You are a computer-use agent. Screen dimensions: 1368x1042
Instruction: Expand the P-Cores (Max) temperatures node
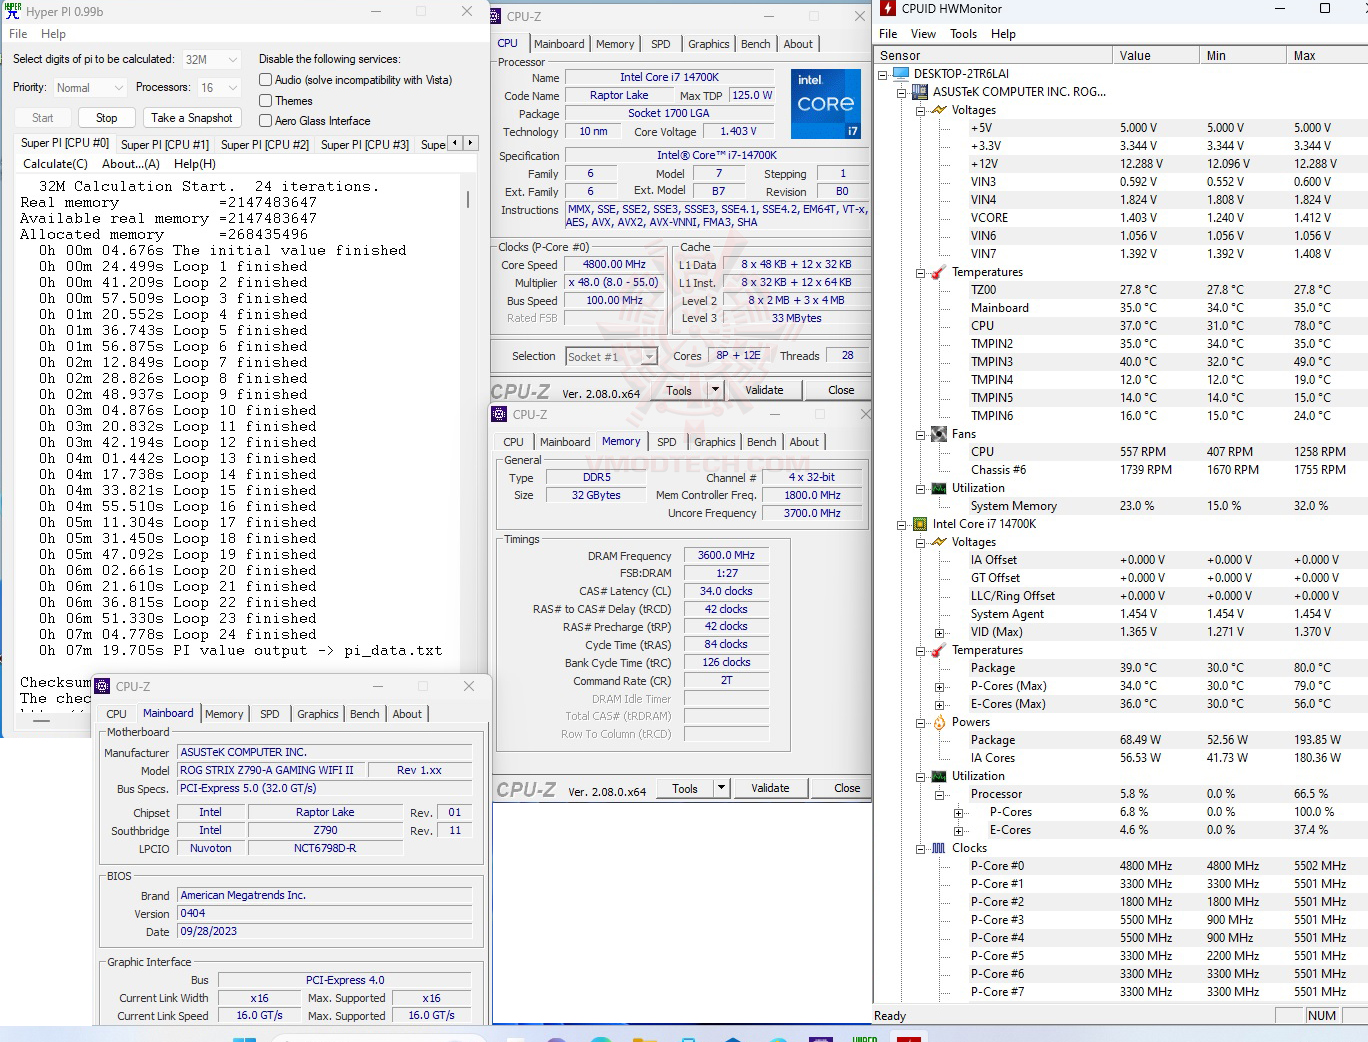click(939, 687)
